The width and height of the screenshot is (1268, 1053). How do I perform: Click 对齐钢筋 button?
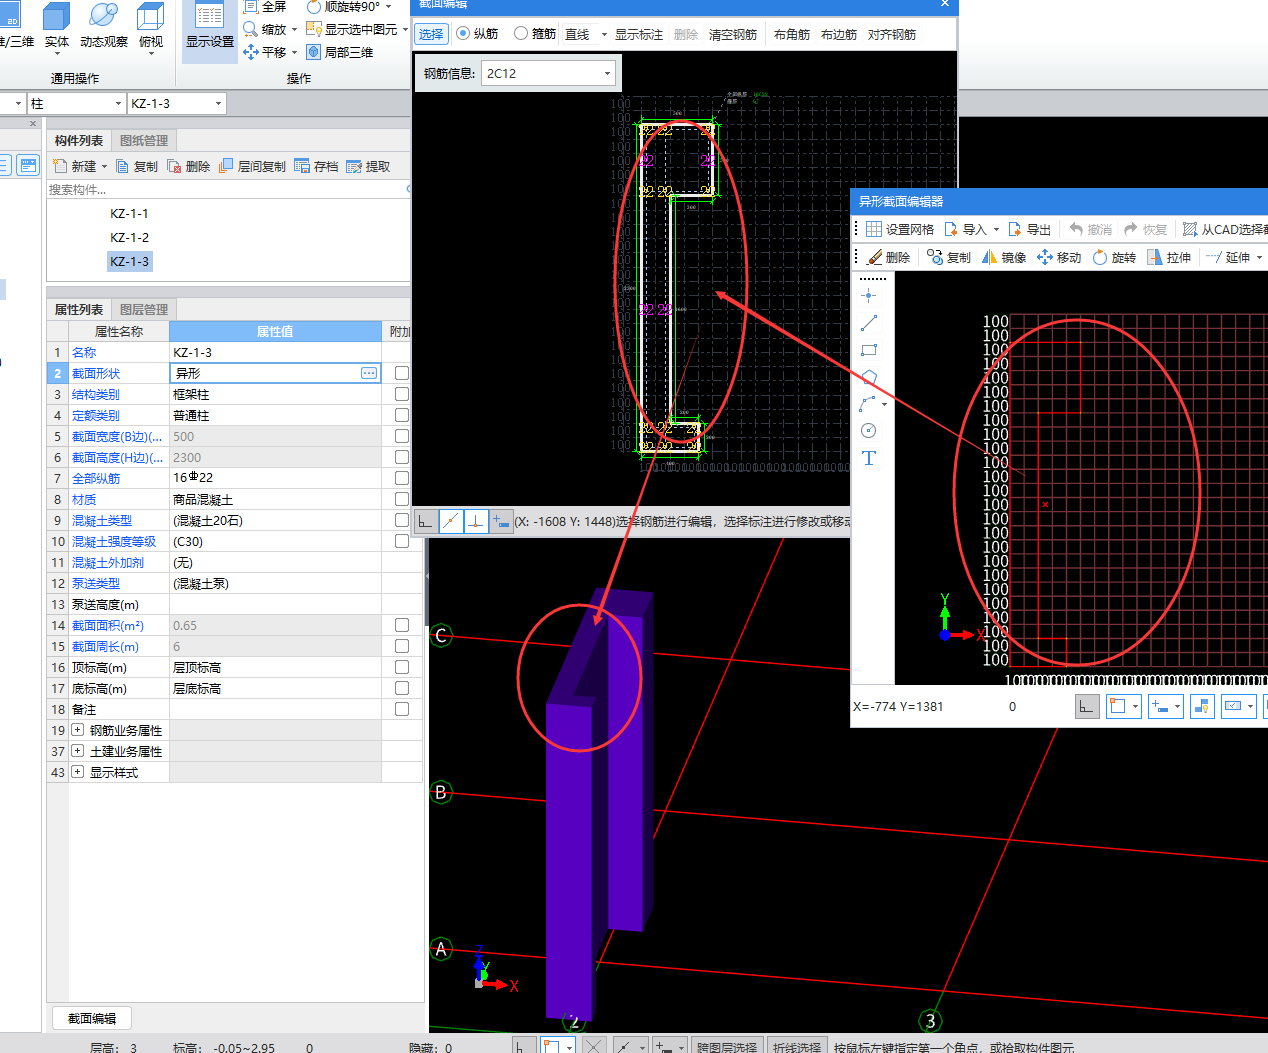[892, 34]
